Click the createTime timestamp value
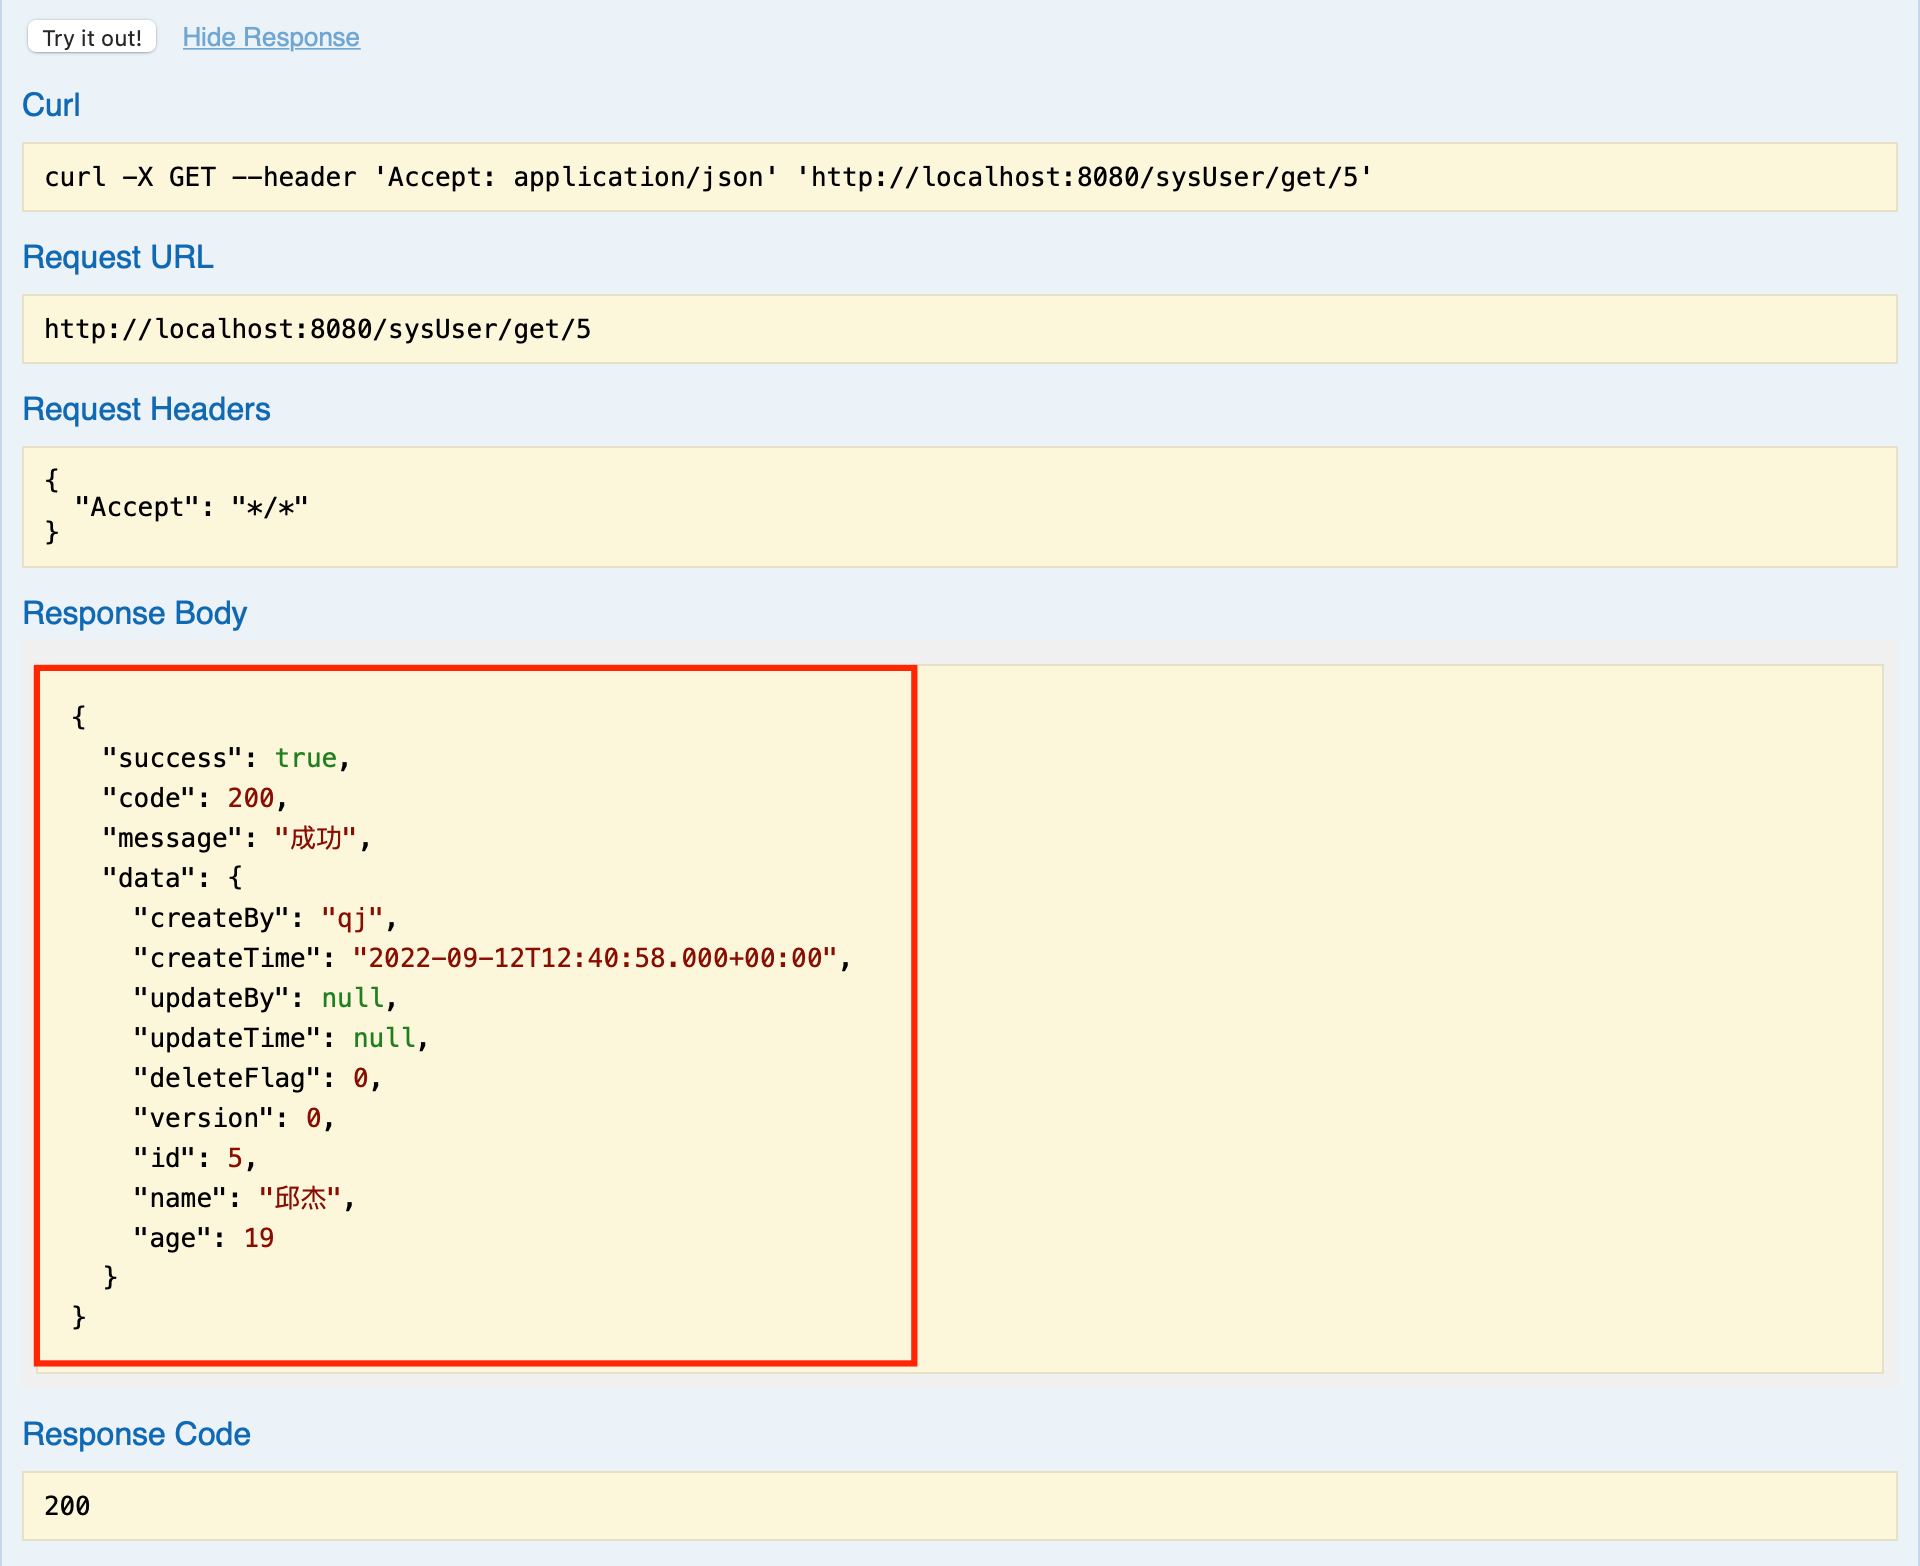Image resolution: width=1920 pixels, height=1566 pixels. pyautogui.click(x=594, y=958)
